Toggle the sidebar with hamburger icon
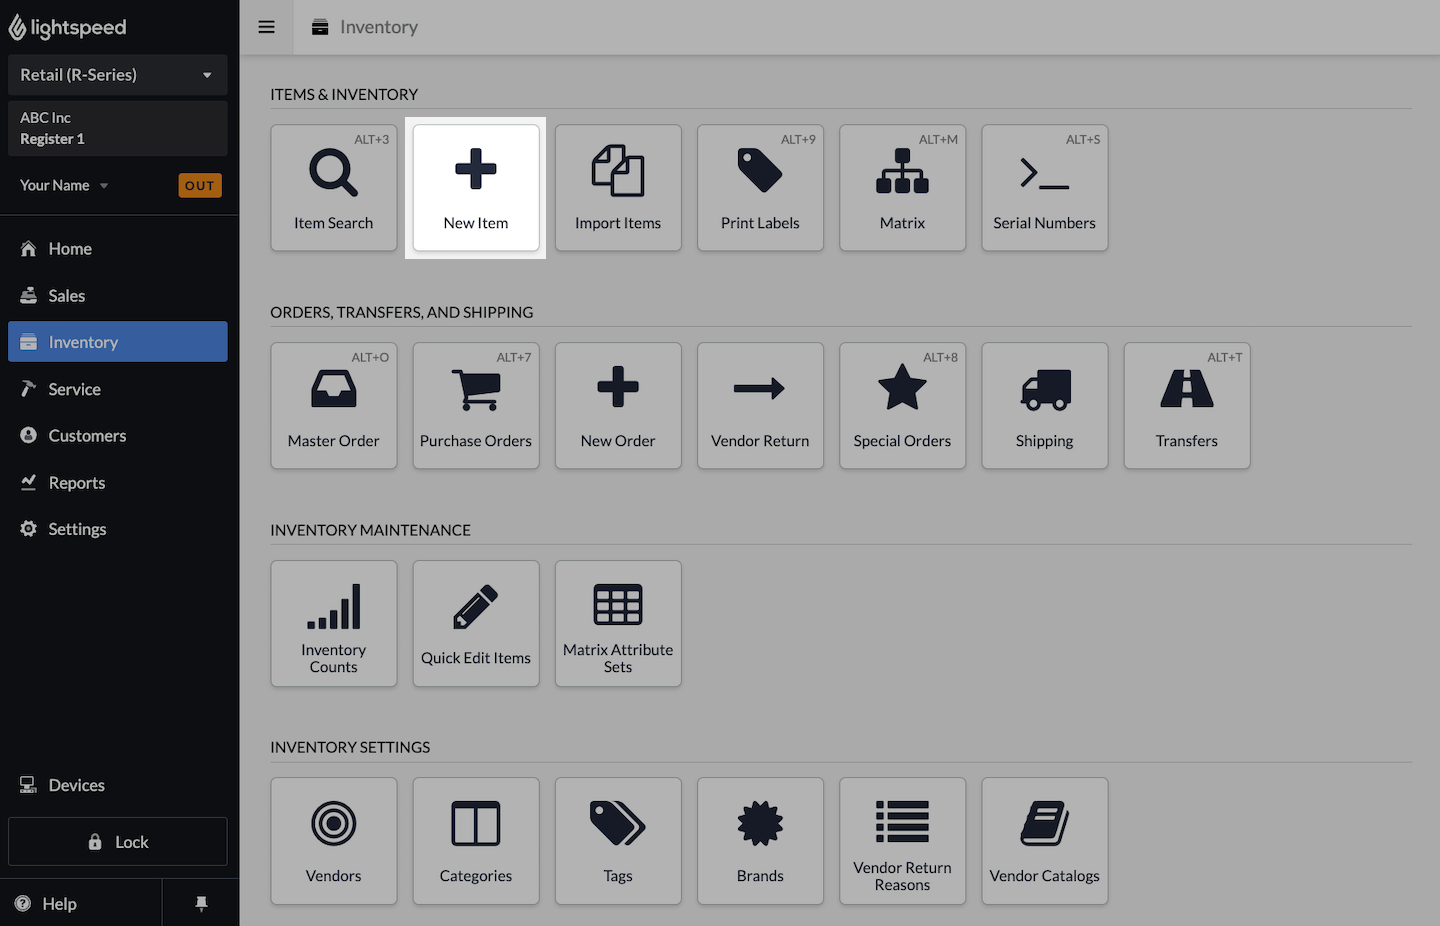Viewport: 1440px width, 926px height. (x=266, y=27)
